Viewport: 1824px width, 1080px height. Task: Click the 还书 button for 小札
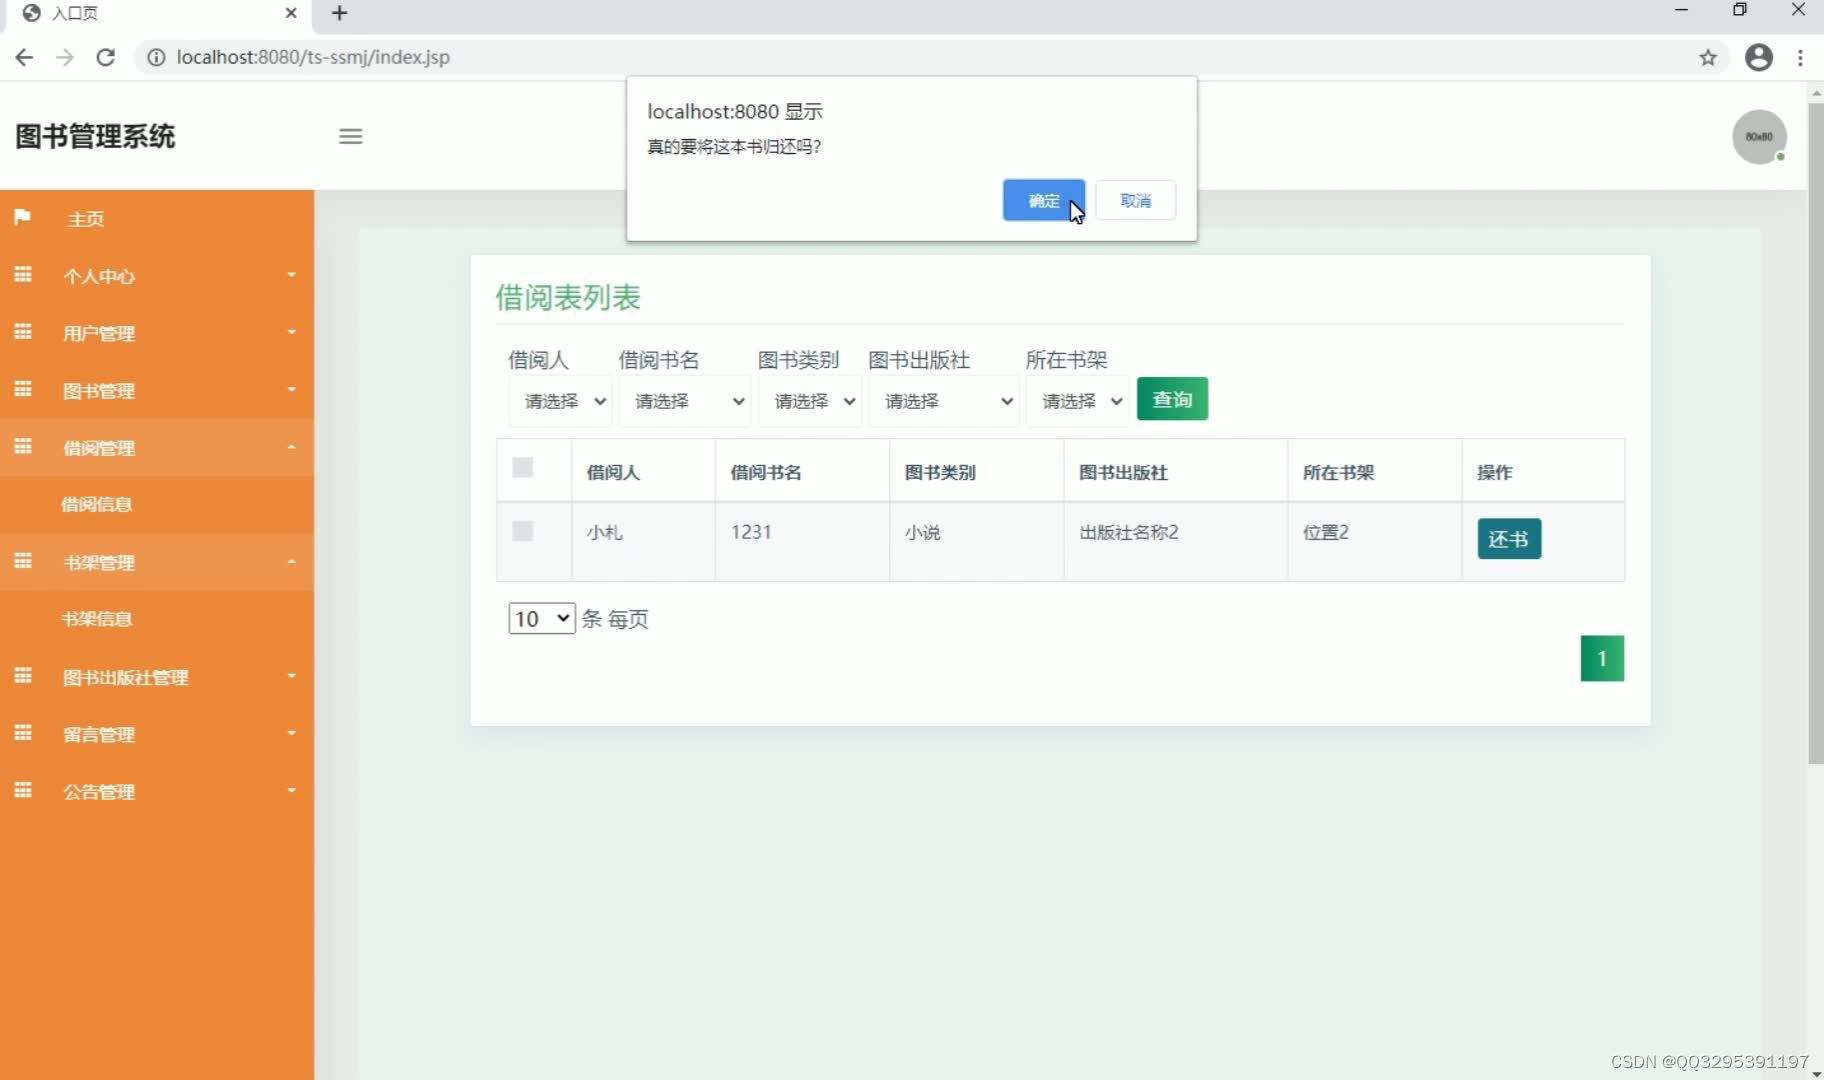coord(1509,539)
